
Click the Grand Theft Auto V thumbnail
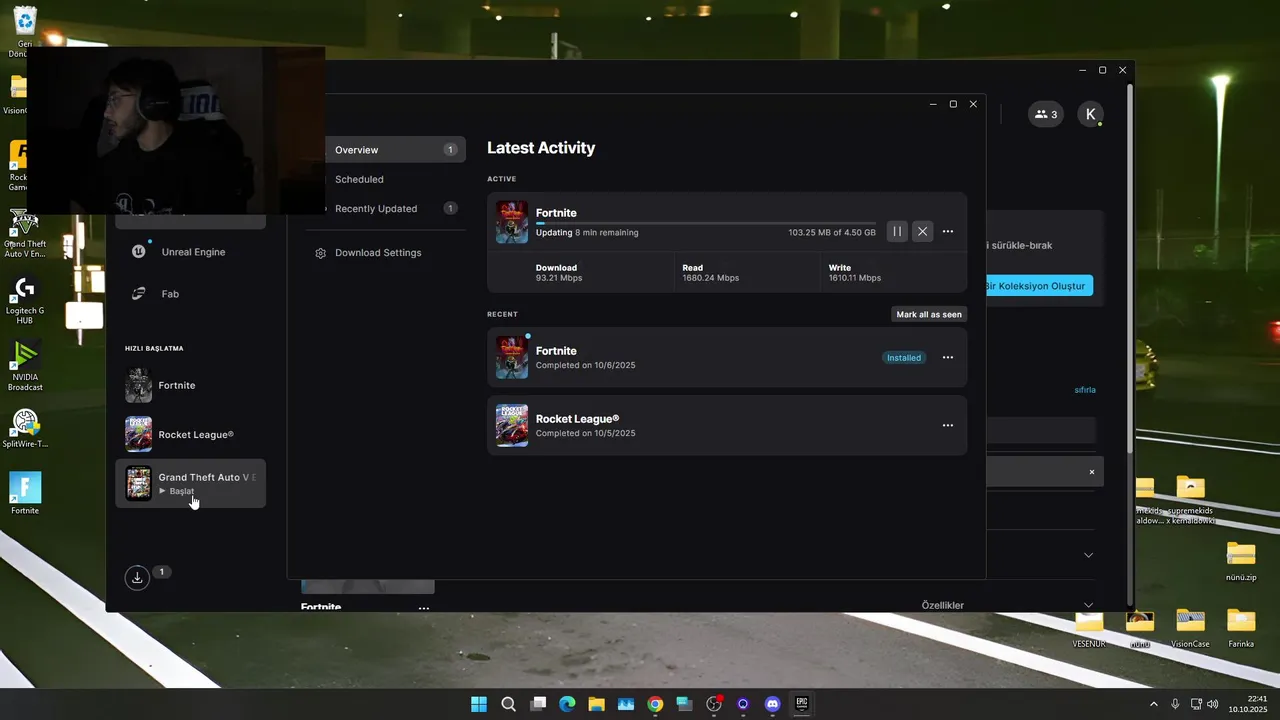click(138, 484)
